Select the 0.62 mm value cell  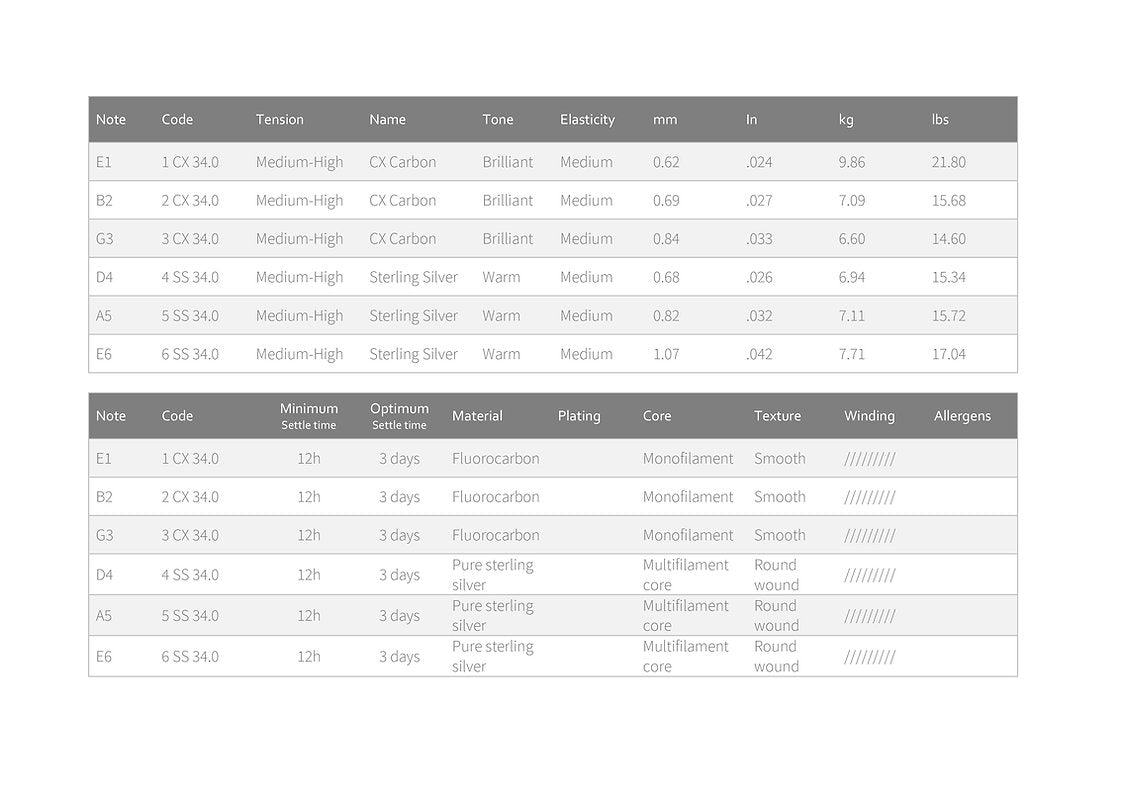[x=666, y=162]
